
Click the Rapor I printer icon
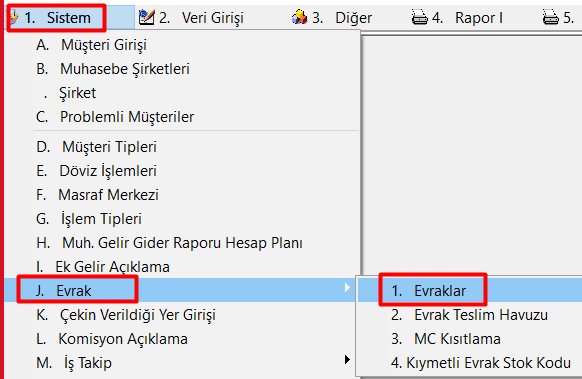coord(420,17)
